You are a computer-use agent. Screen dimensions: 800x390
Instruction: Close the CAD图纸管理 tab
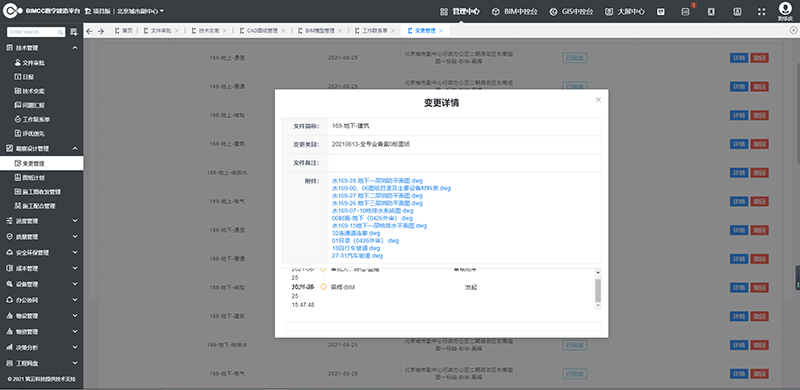point(283,31)
